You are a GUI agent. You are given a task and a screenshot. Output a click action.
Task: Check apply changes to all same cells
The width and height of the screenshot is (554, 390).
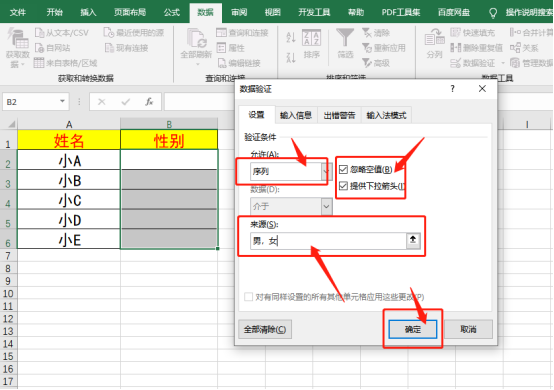point(248,296)
